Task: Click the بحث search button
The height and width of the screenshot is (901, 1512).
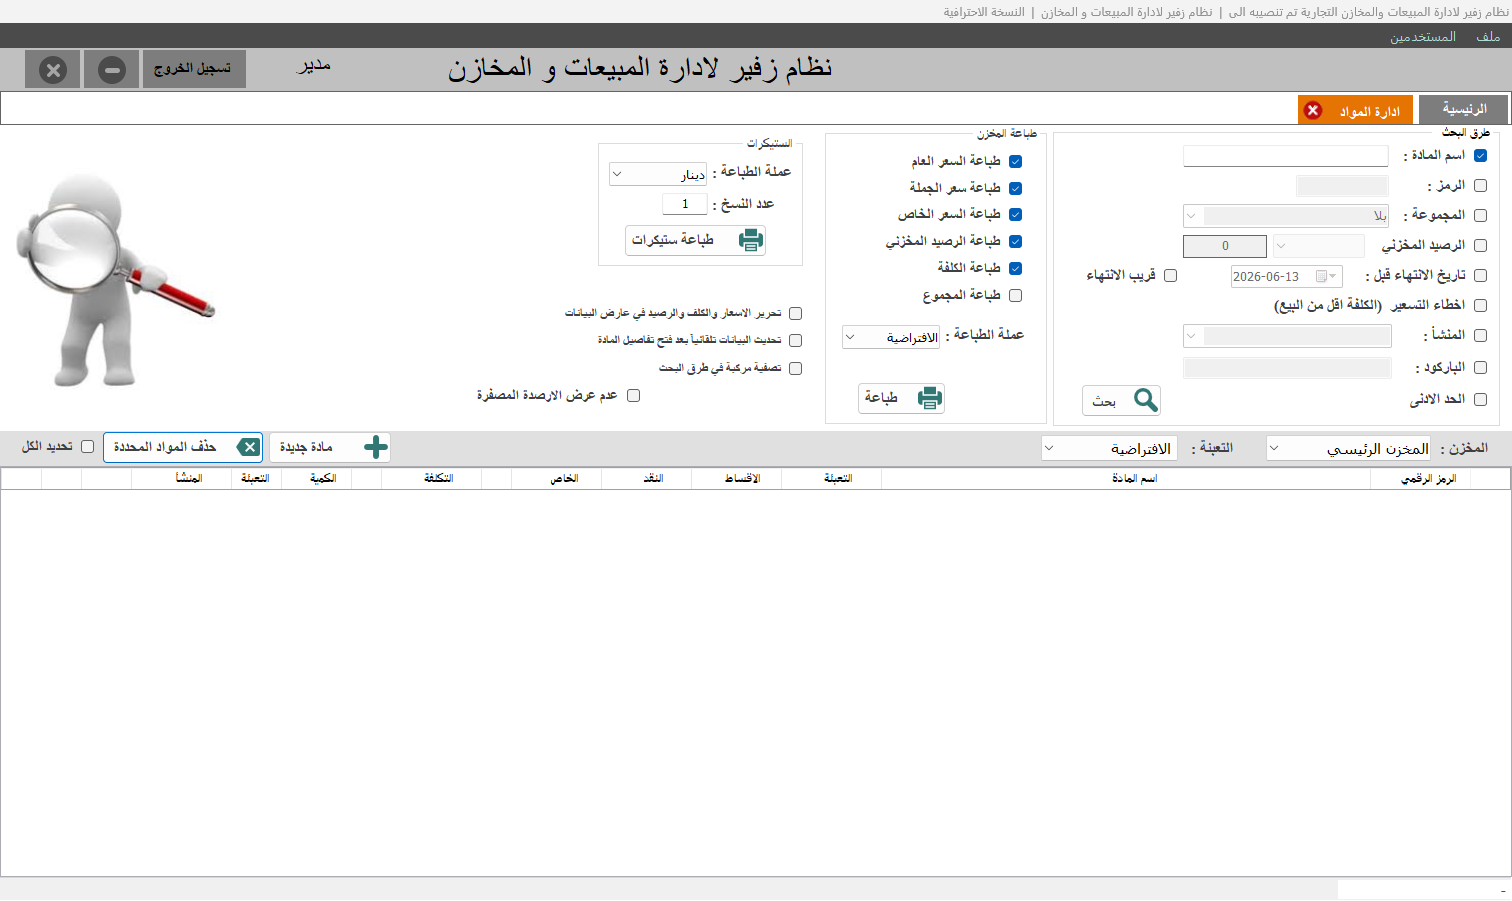Action: click(1121, 400)
